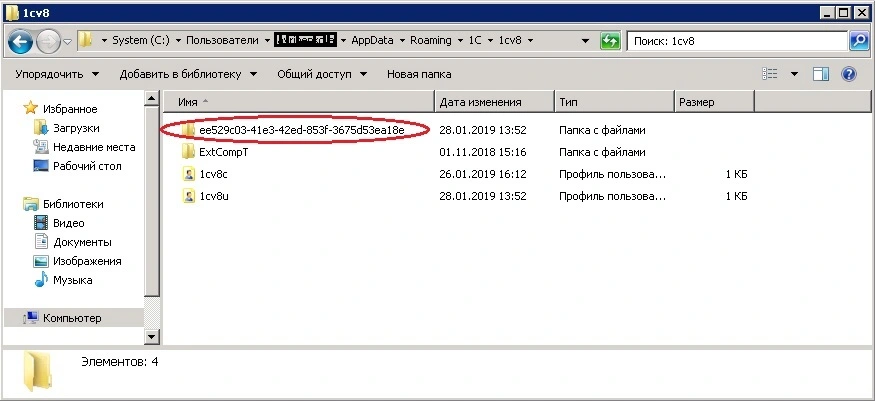The width and height of the screenshot is (875, 401).
Task: Open the Общий доступ dropdown
Action: (x=321, y=74)
